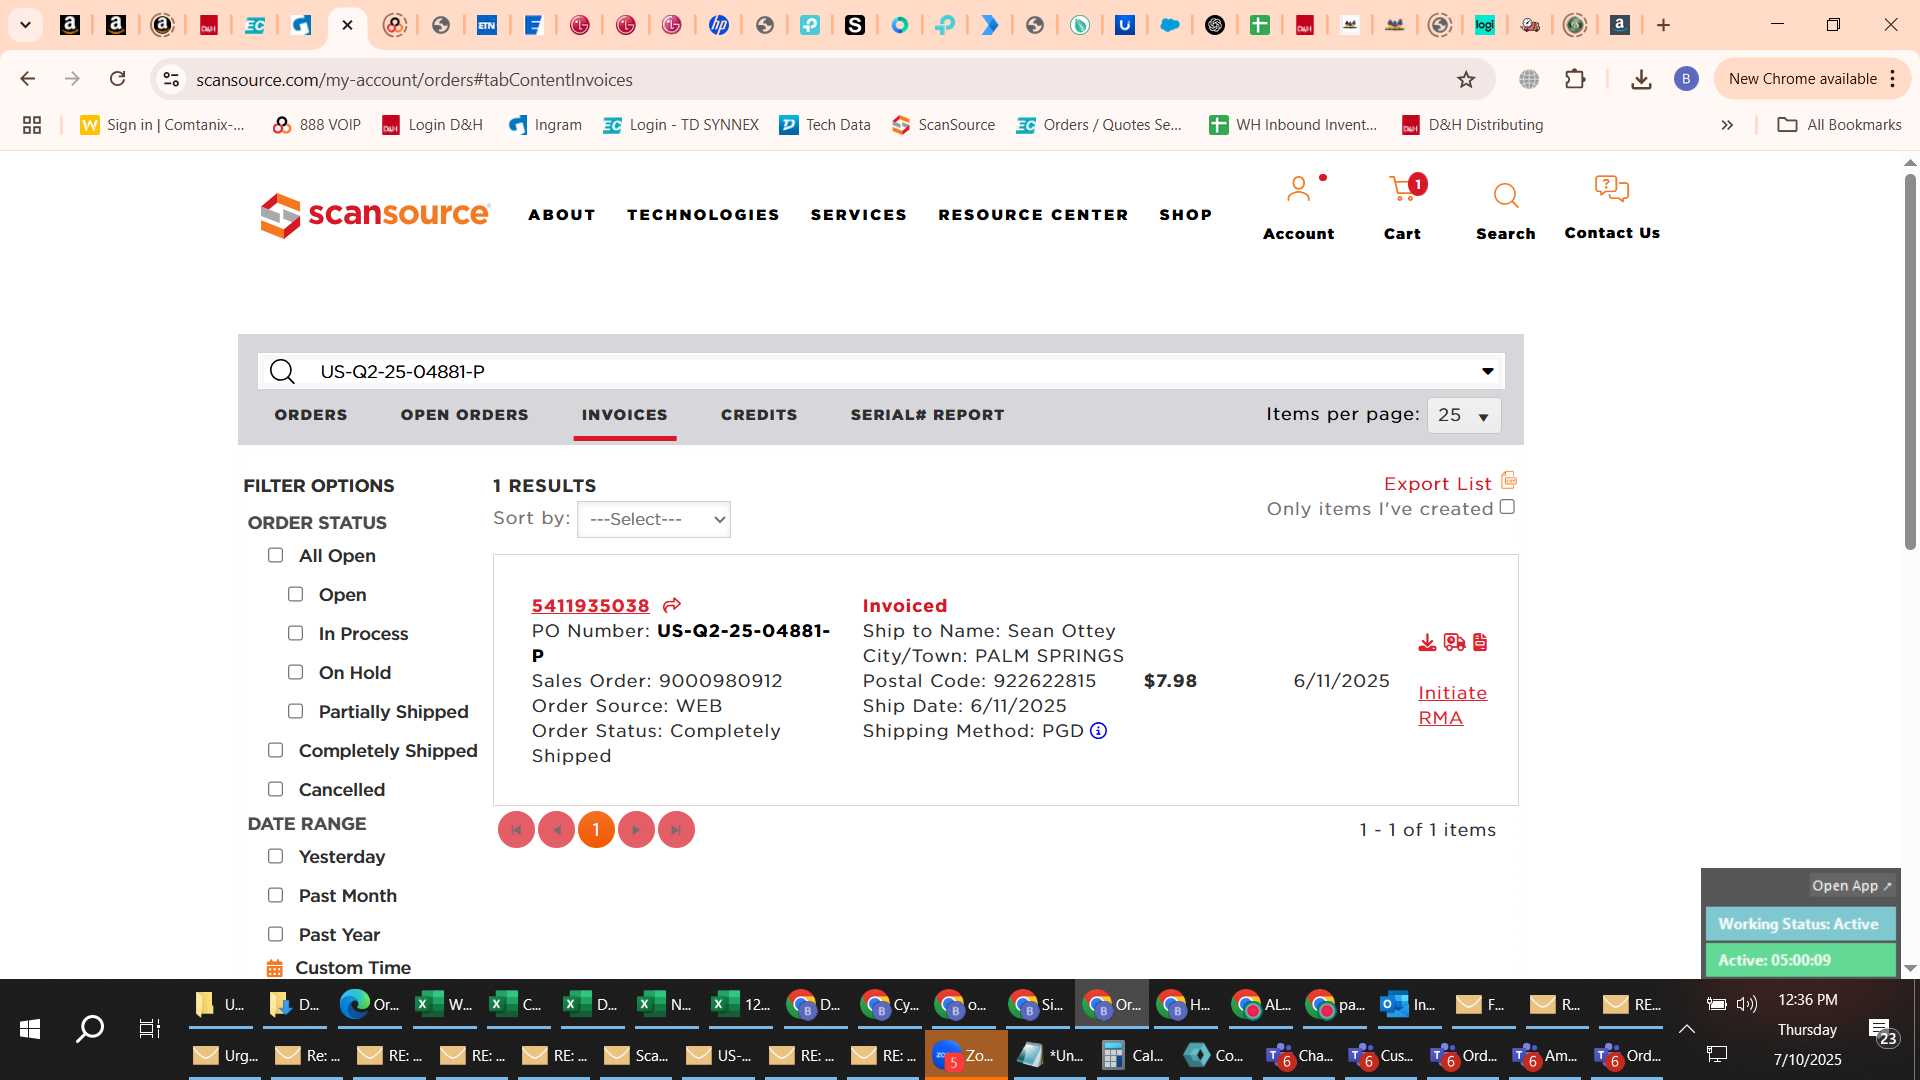Click the truck tracking icon for 5411935038
The width and height of the screenshot is (1920, 1080).
1455,643
